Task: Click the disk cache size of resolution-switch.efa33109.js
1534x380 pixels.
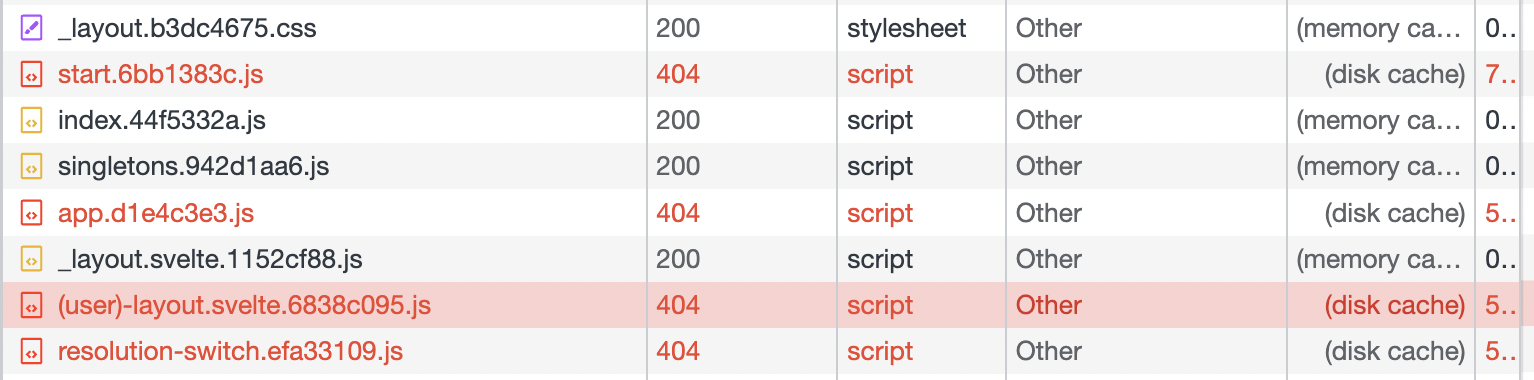Action: coord(1395,352)
